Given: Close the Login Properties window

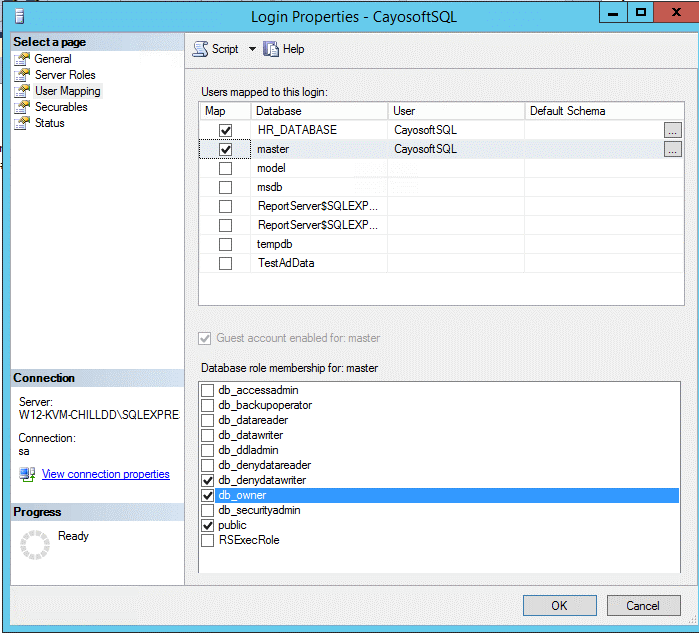Looking at the screenshot, I should (x=676, y=12).
